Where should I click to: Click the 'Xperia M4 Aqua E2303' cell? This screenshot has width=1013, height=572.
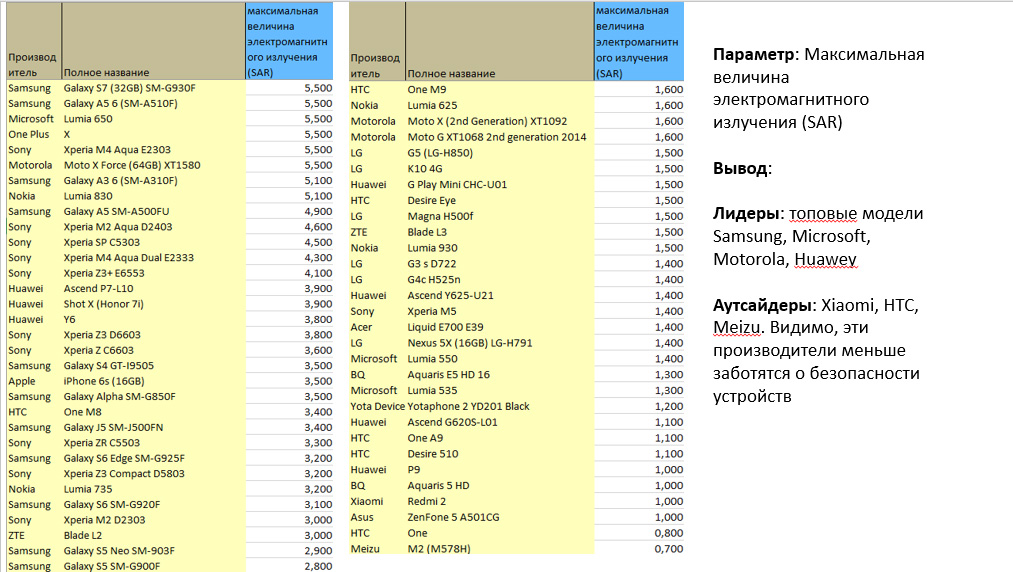click(x=154, y=150)
